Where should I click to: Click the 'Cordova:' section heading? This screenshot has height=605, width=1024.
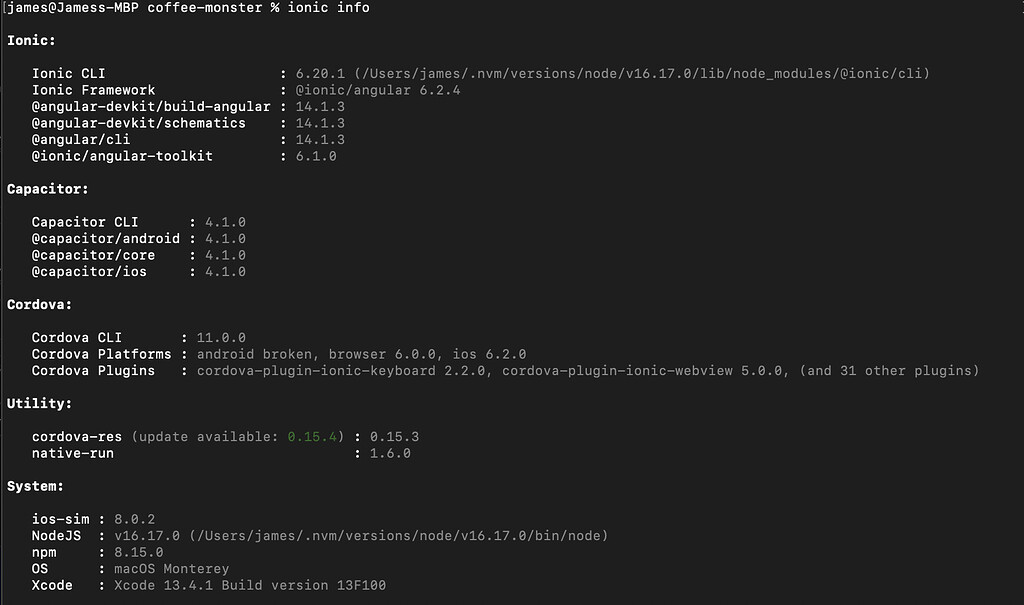coord(39,305)
